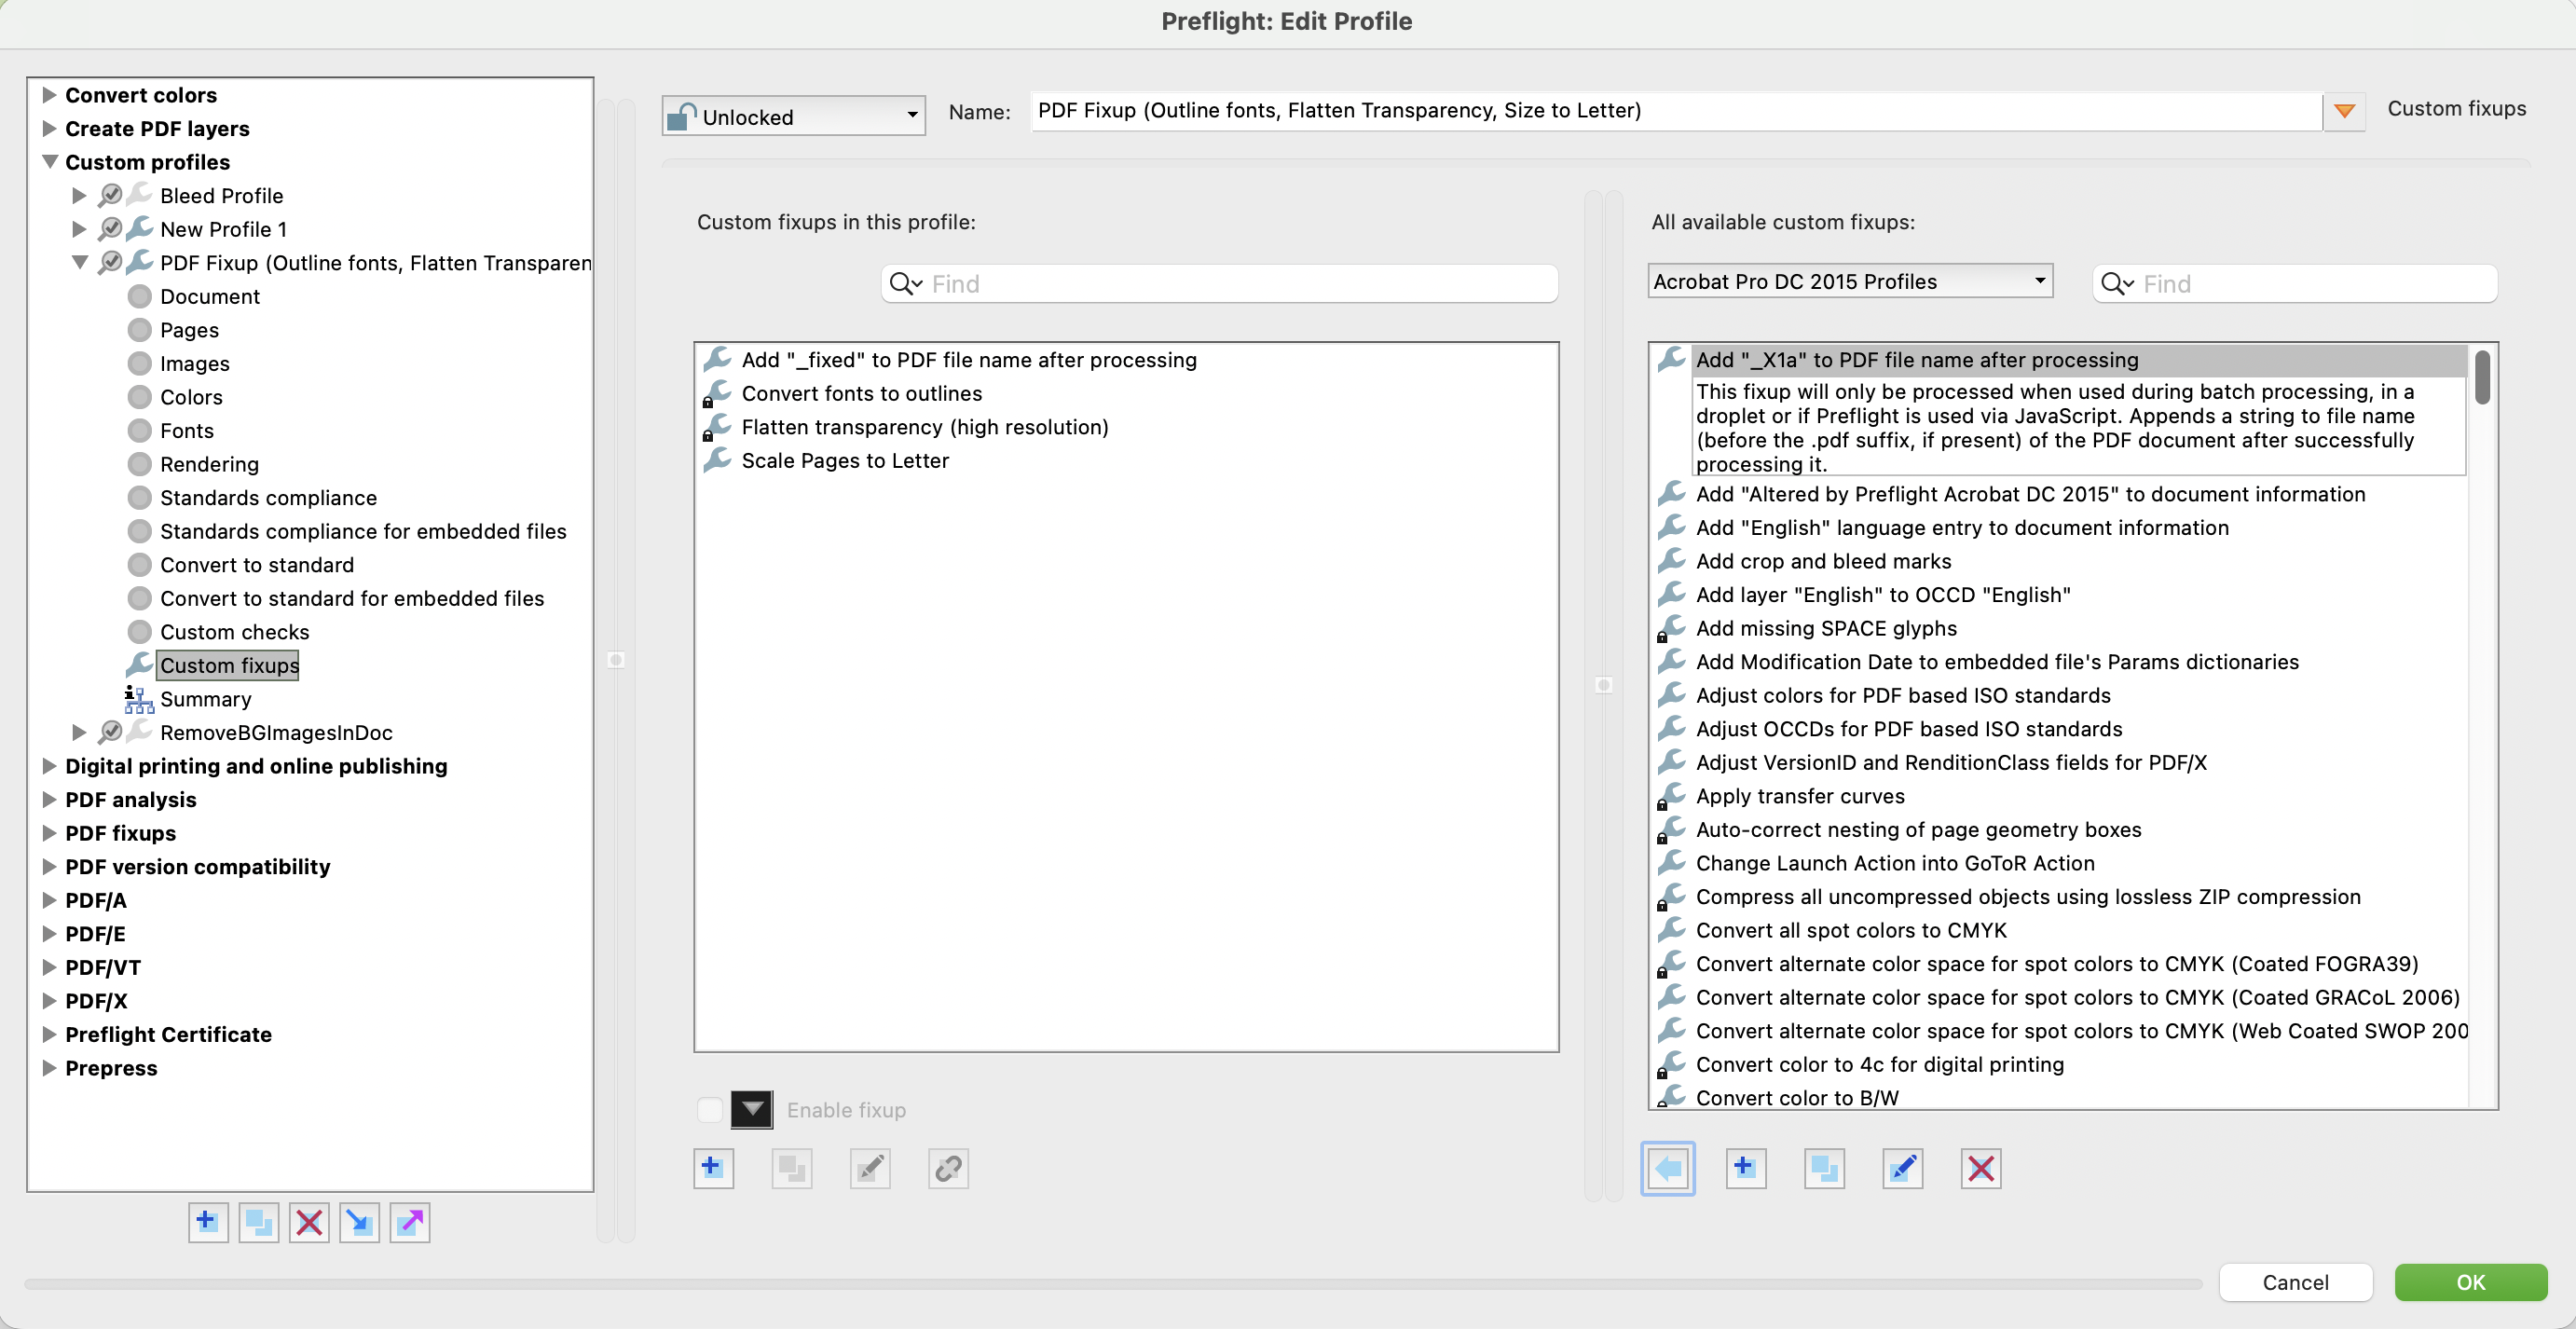Click the Cancel button
Screen dimensions: 2576x1329
click(2295, 1282)
